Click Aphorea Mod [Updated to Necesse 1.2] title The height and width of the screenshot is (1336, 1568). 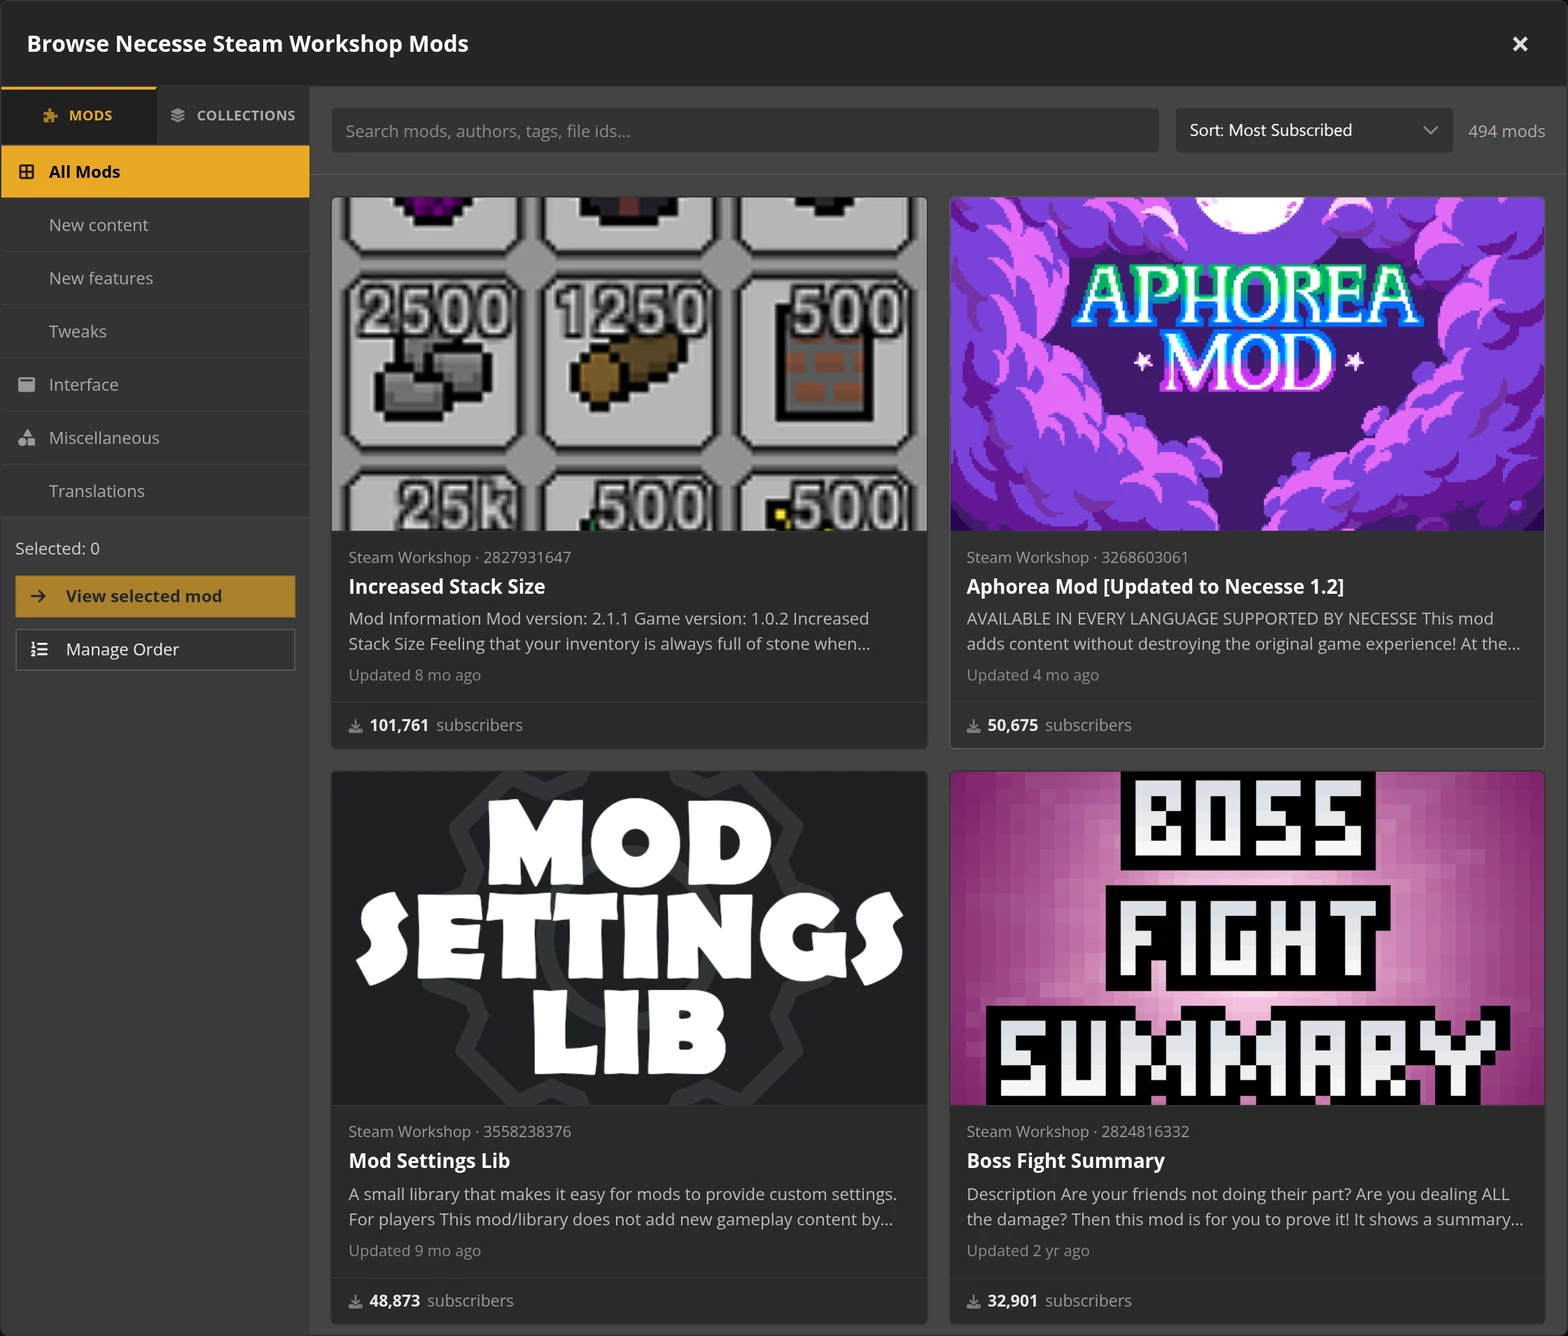pyautogui.click(x=1155, y=587)
